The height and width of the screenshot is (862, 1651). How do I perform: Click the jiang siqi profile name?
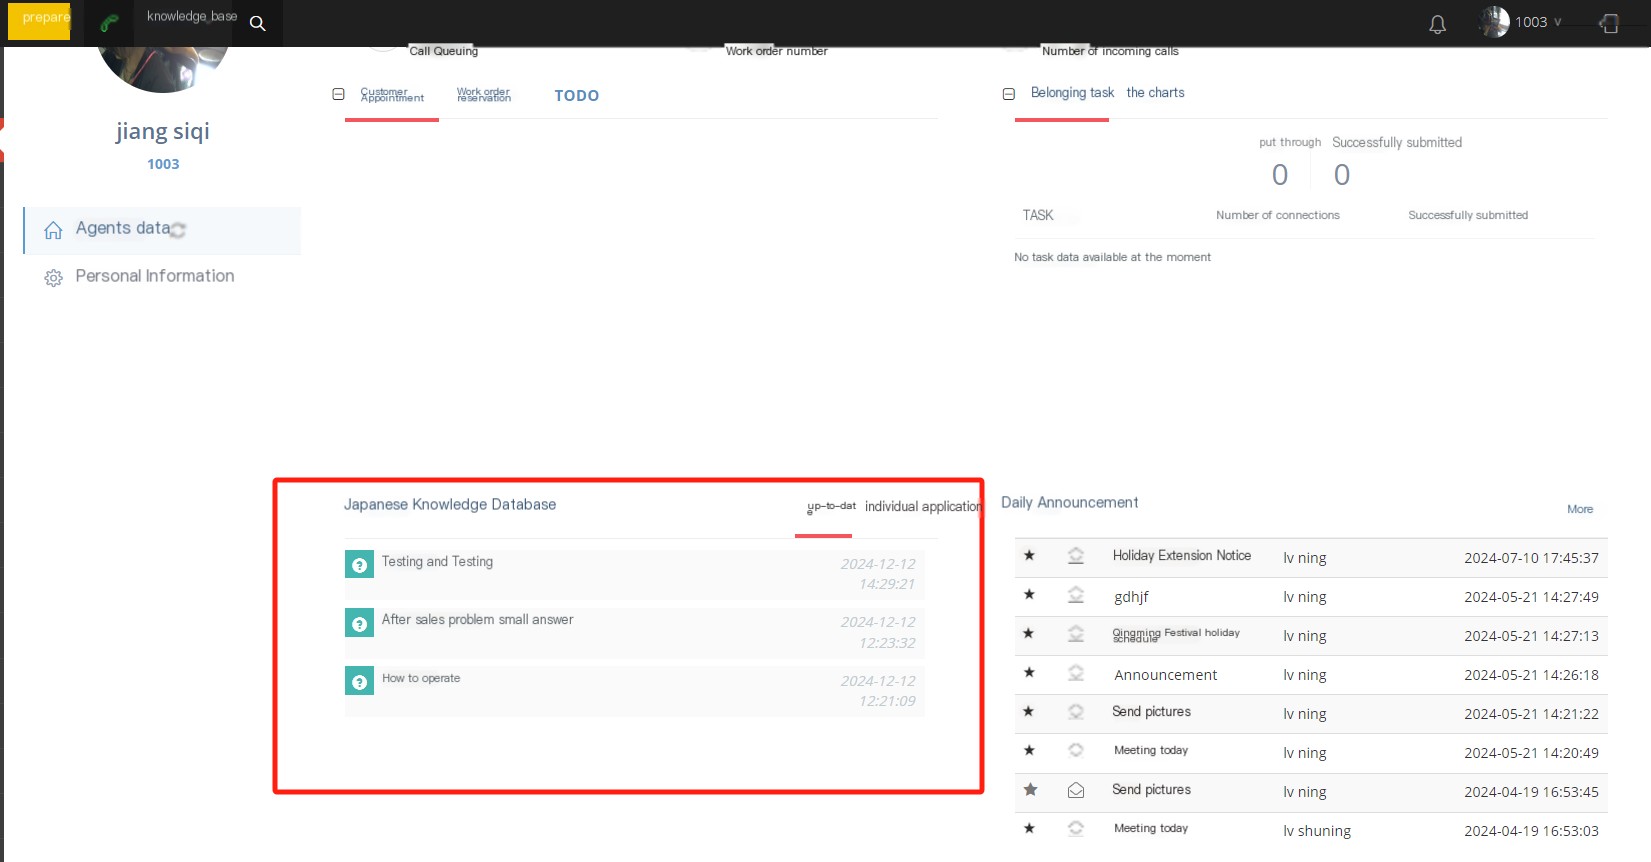coord(162,131)
